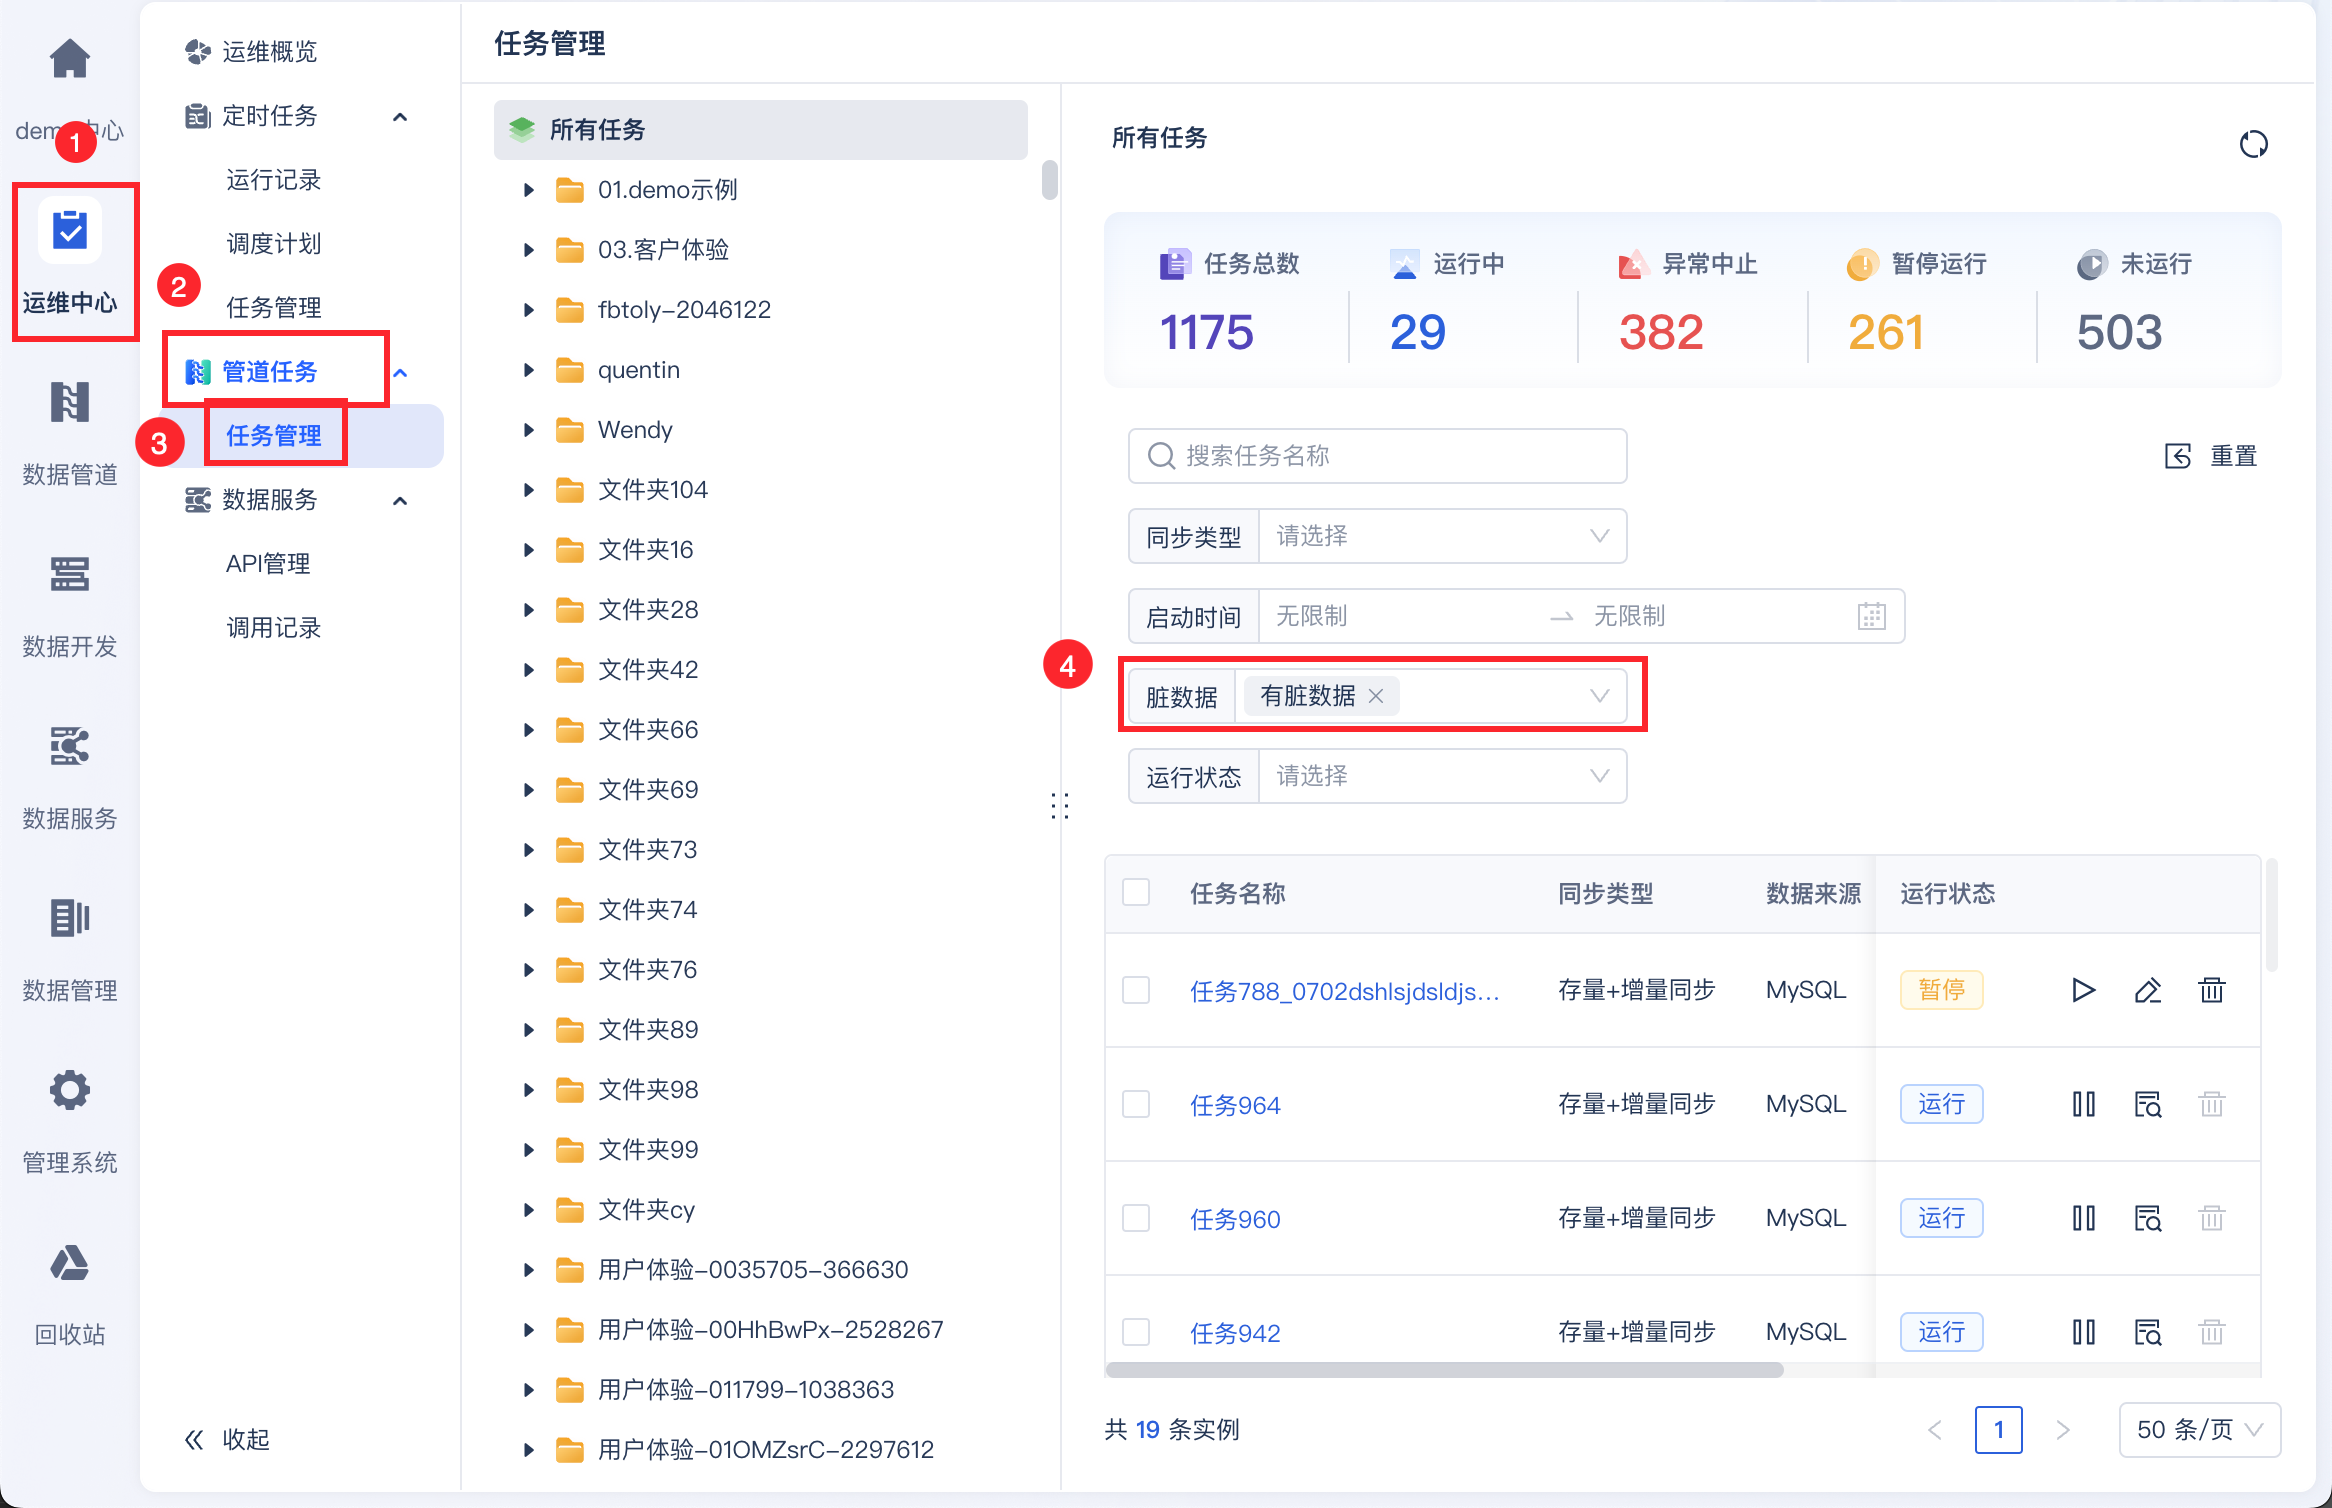
Task: Pause 任务964 with the pause icon
Action: coord(2083,1104)
